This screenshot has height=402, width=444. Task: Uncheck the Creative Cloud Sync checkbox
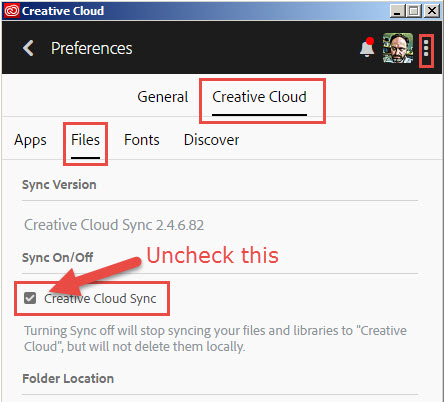click(x=30, y=298)
